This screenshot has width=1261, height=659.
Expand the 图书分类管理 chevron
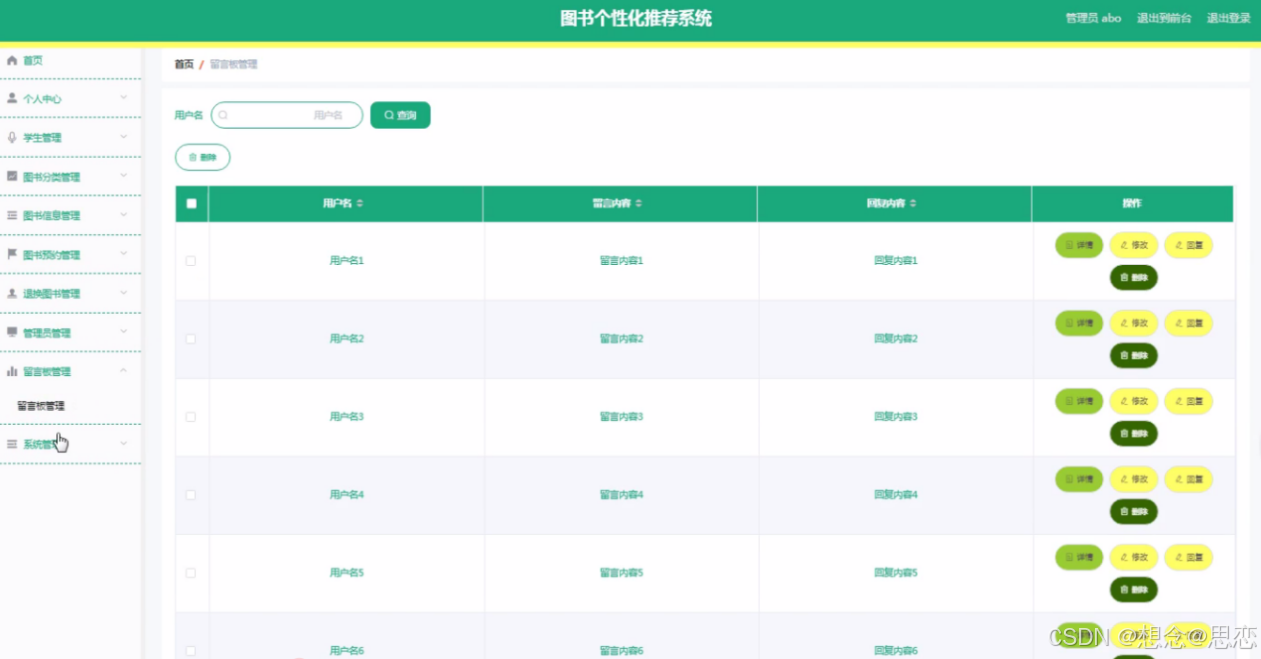pyautogui.click(x=124, y=176)
